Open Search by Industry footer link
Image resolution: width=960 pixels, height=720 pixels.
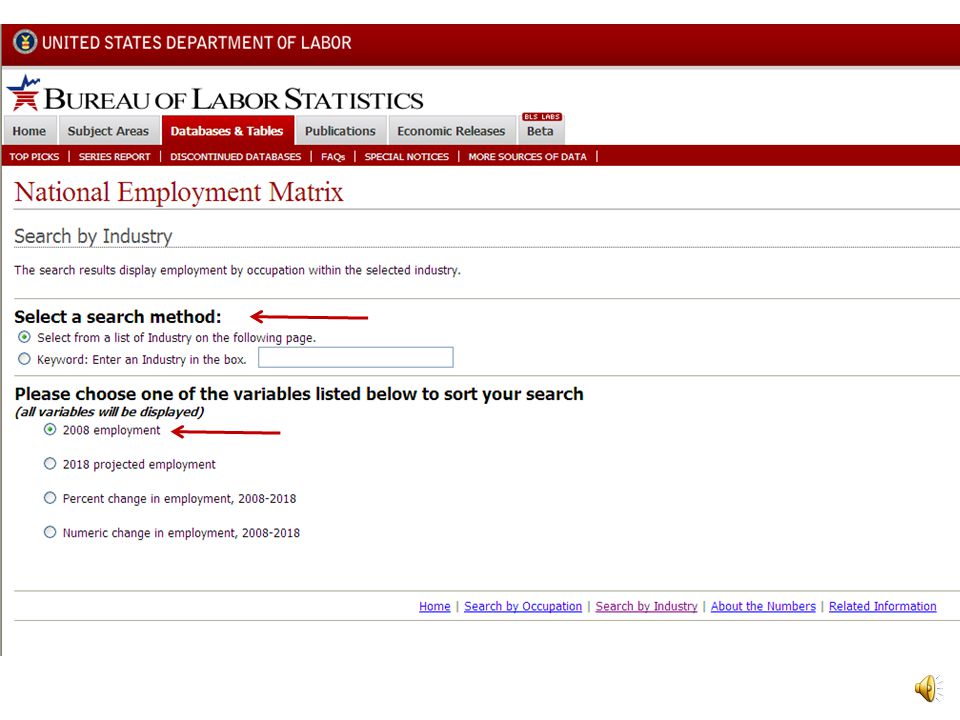(x=647, y=606)
